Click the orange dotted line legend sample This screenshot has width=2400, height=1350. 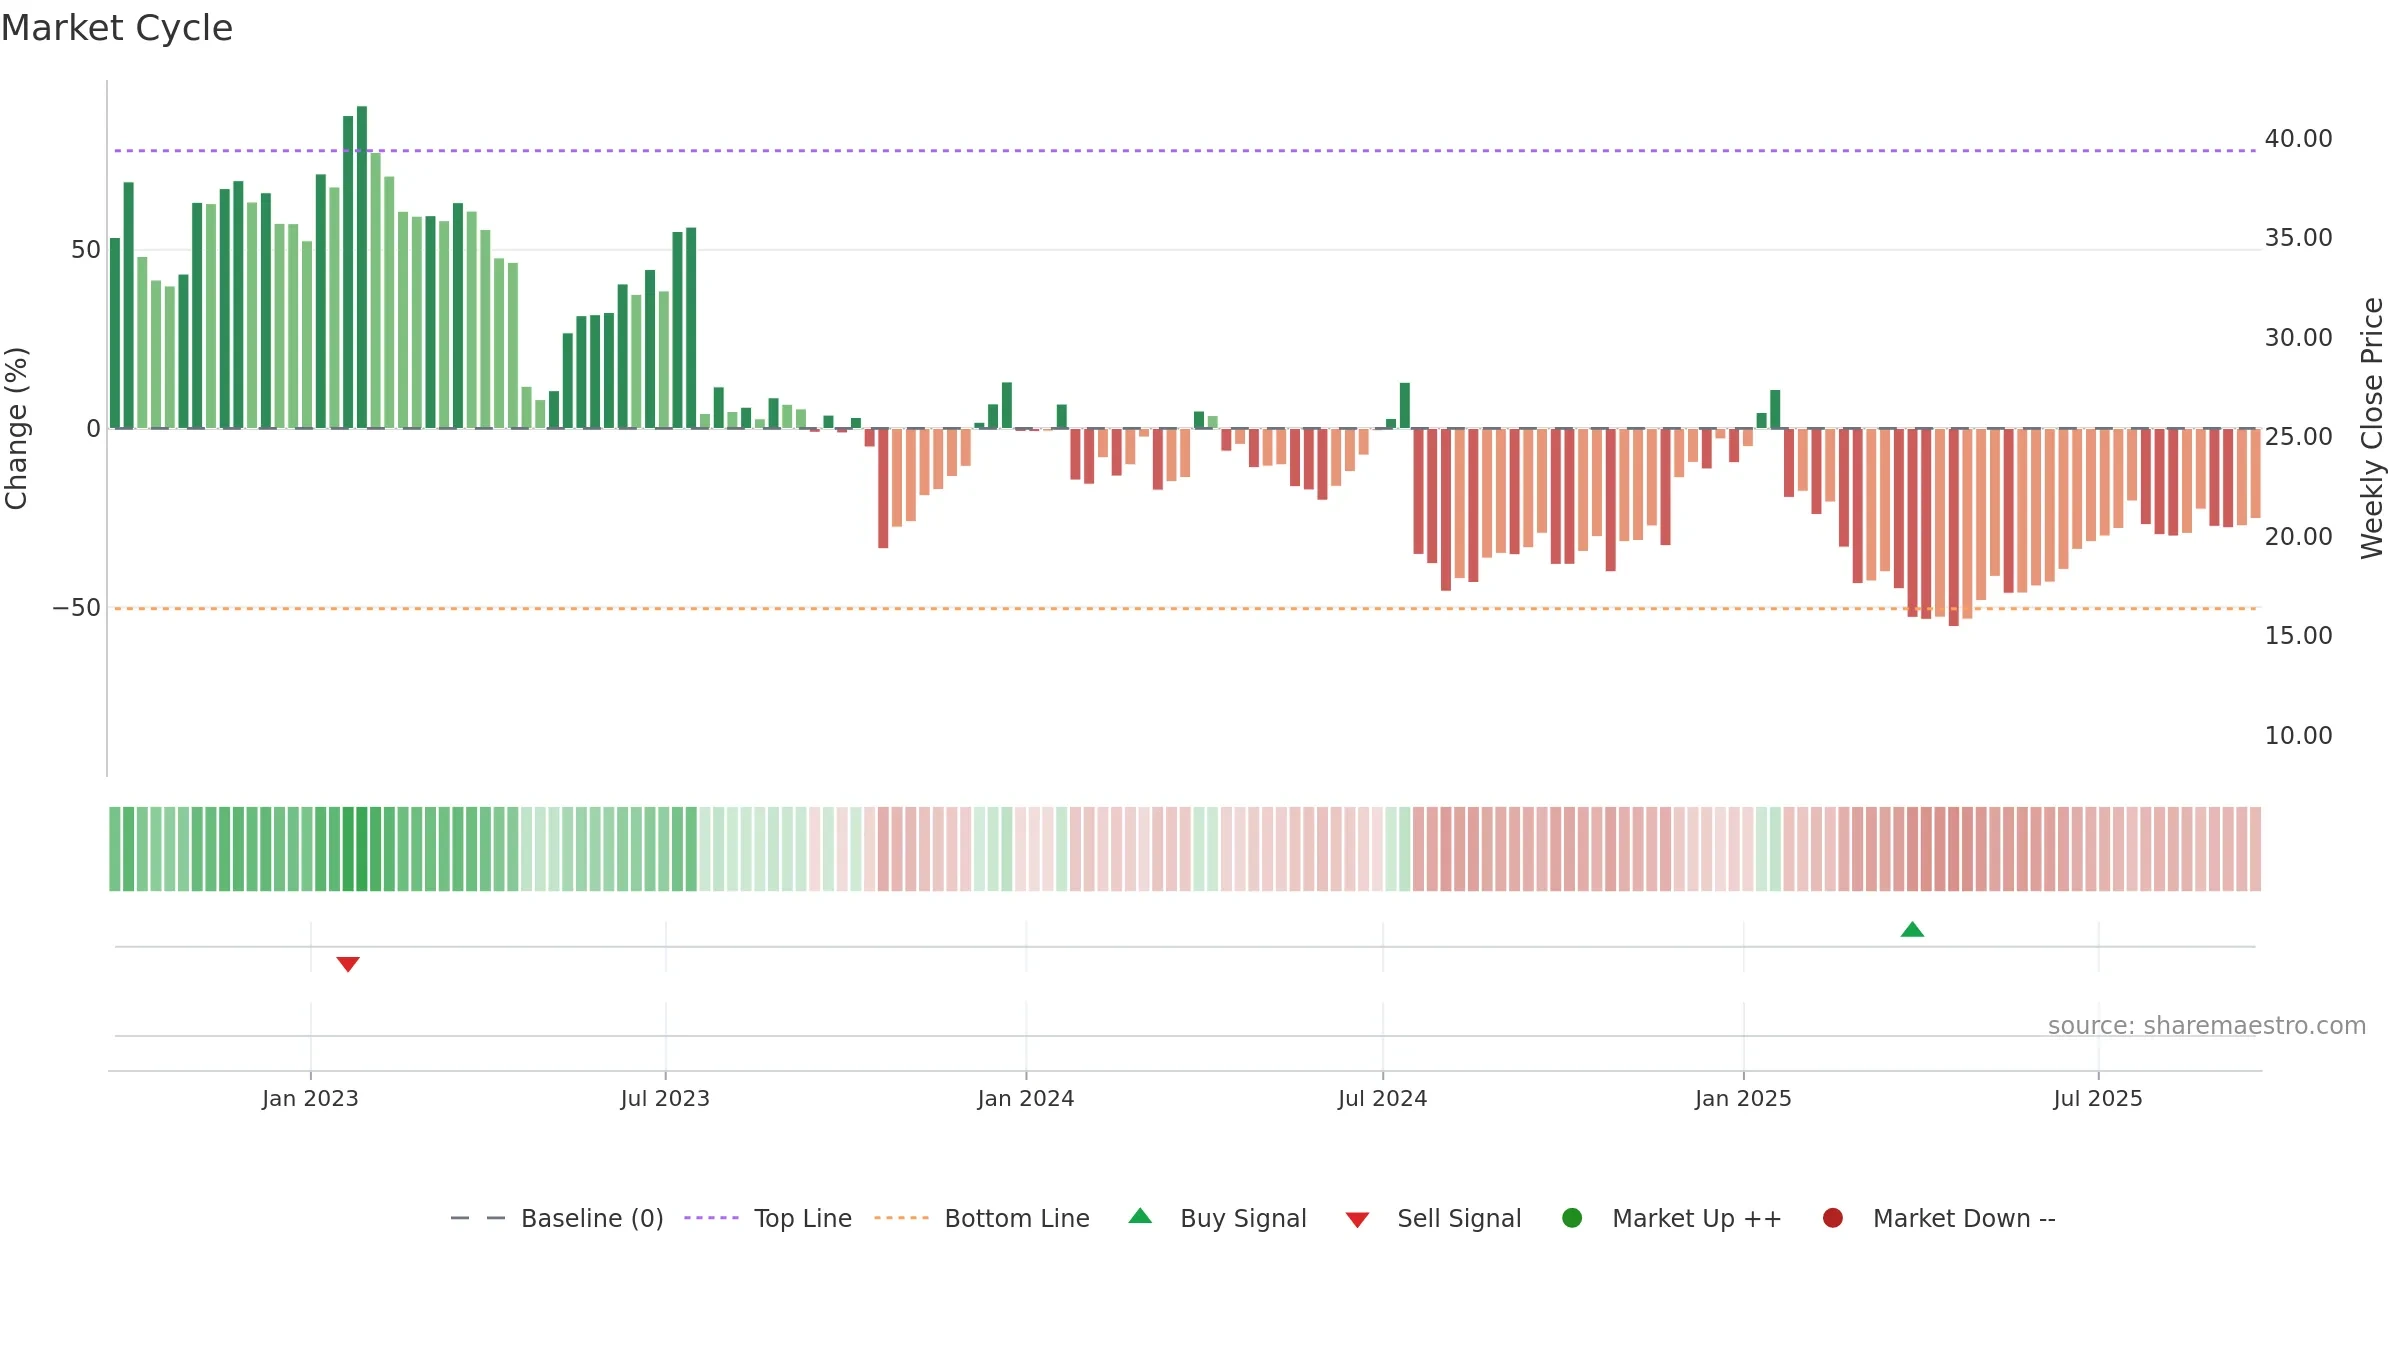click(x=901, y=1218)
